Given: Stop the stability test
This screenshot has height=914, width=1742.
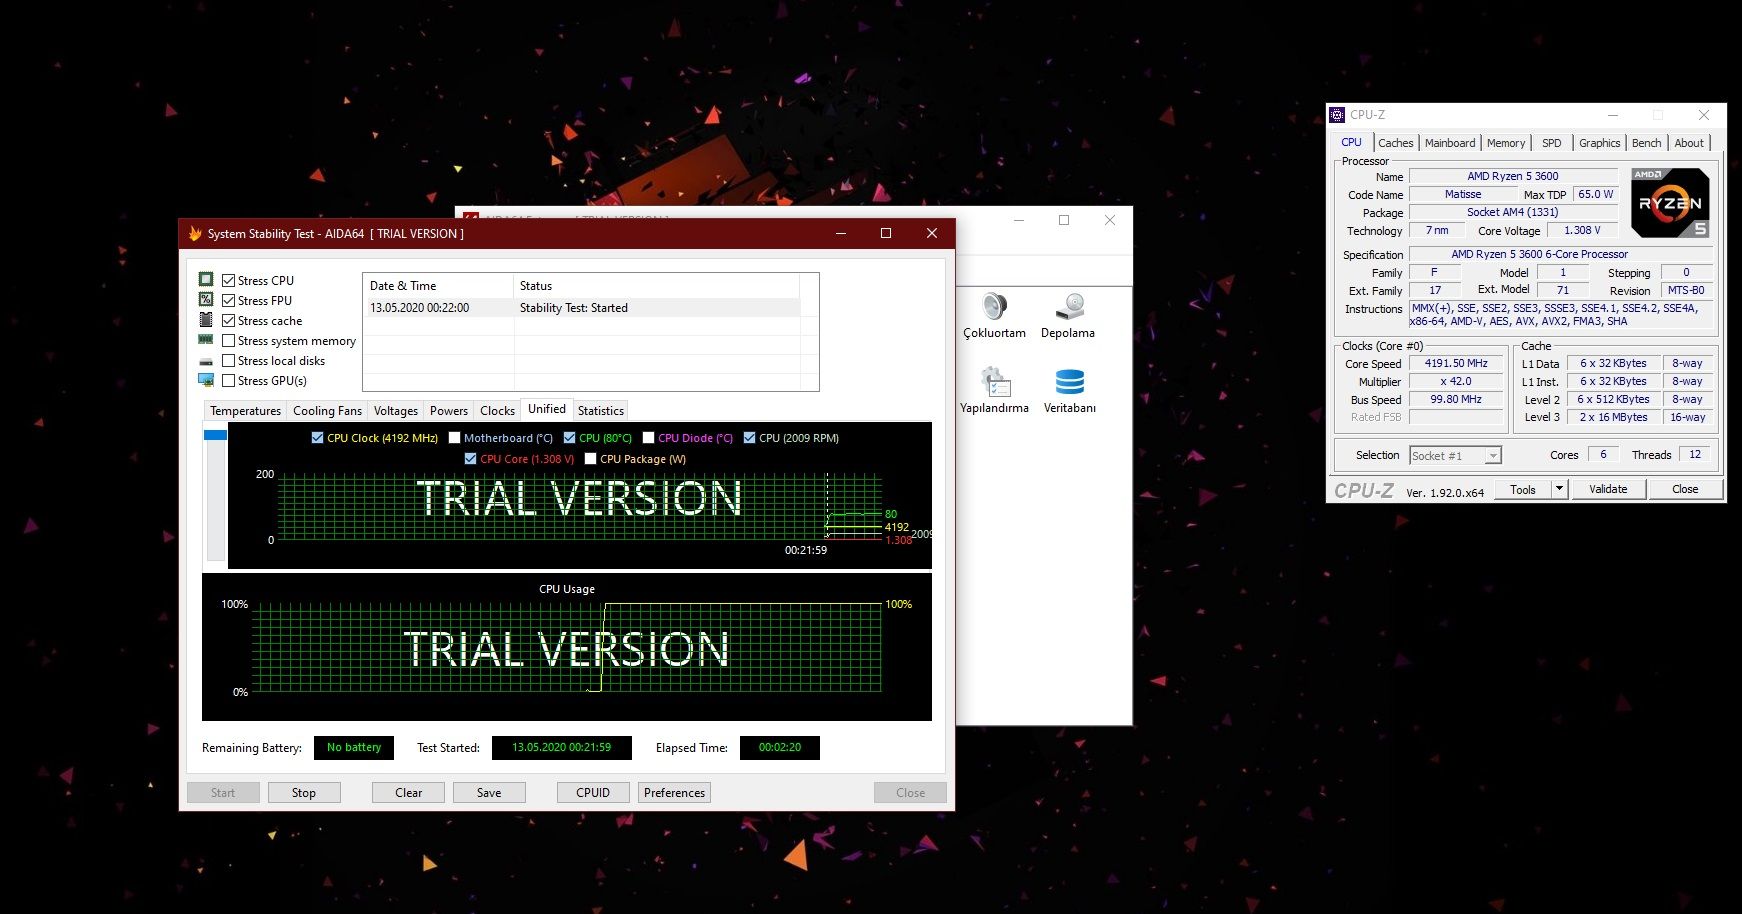Looking at the screenshot, I should (304, 793).
